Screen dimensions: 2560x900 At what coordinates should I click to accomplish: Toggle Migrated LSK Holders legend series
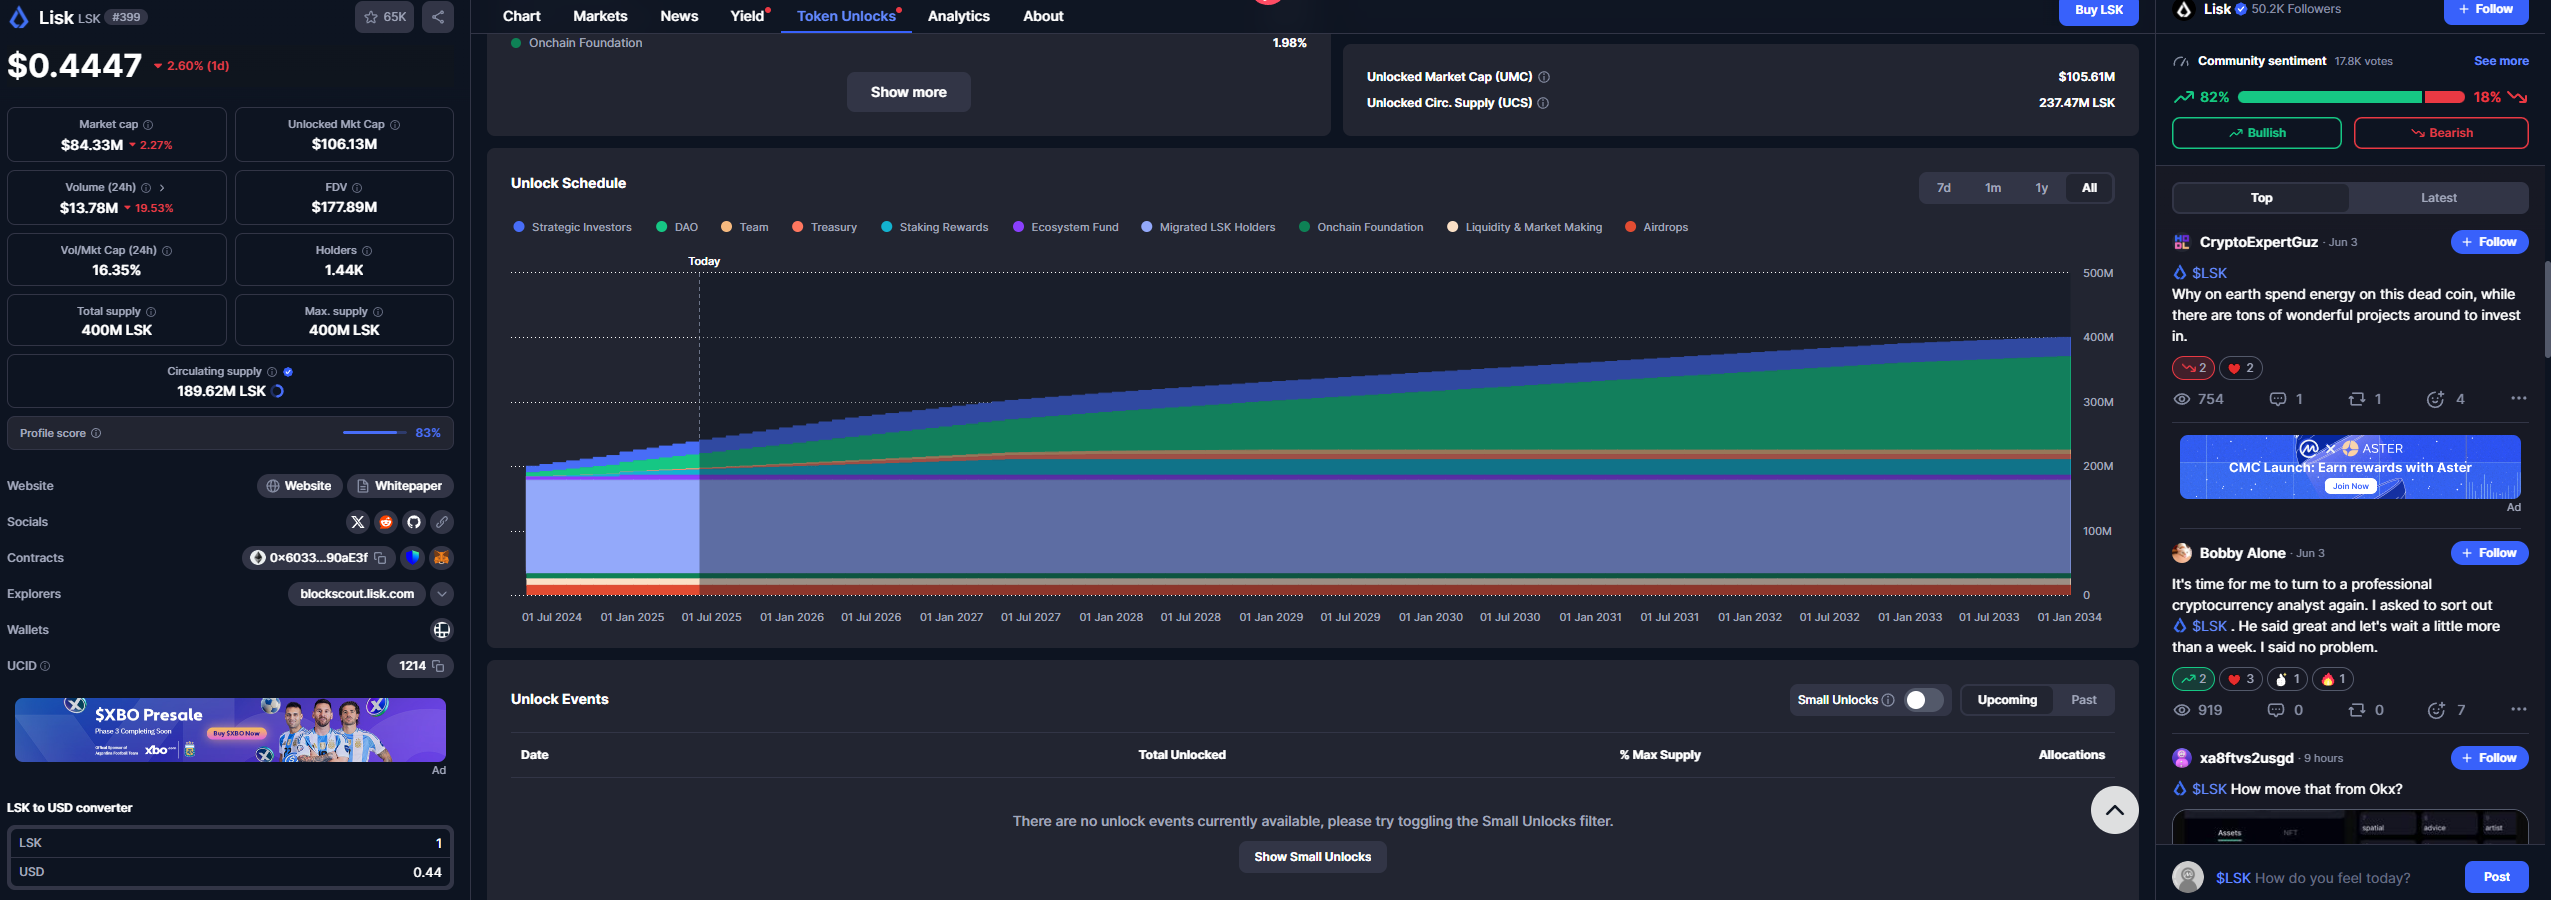(x=1208, y=227)
